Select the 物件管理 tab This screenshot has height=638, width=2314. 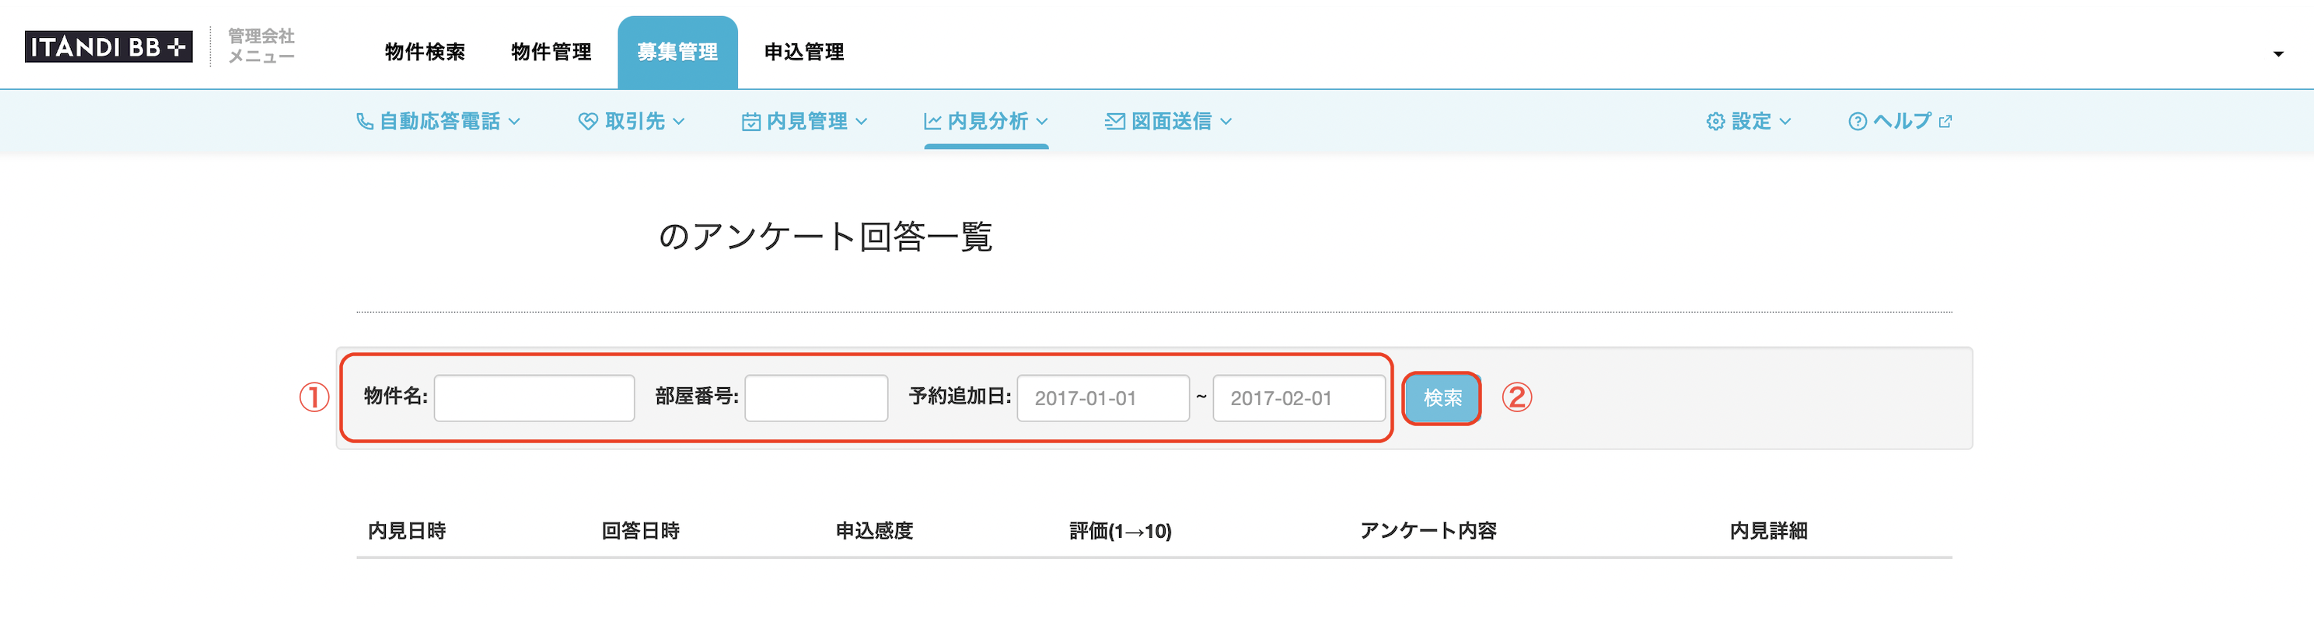[x=551, y=52]
